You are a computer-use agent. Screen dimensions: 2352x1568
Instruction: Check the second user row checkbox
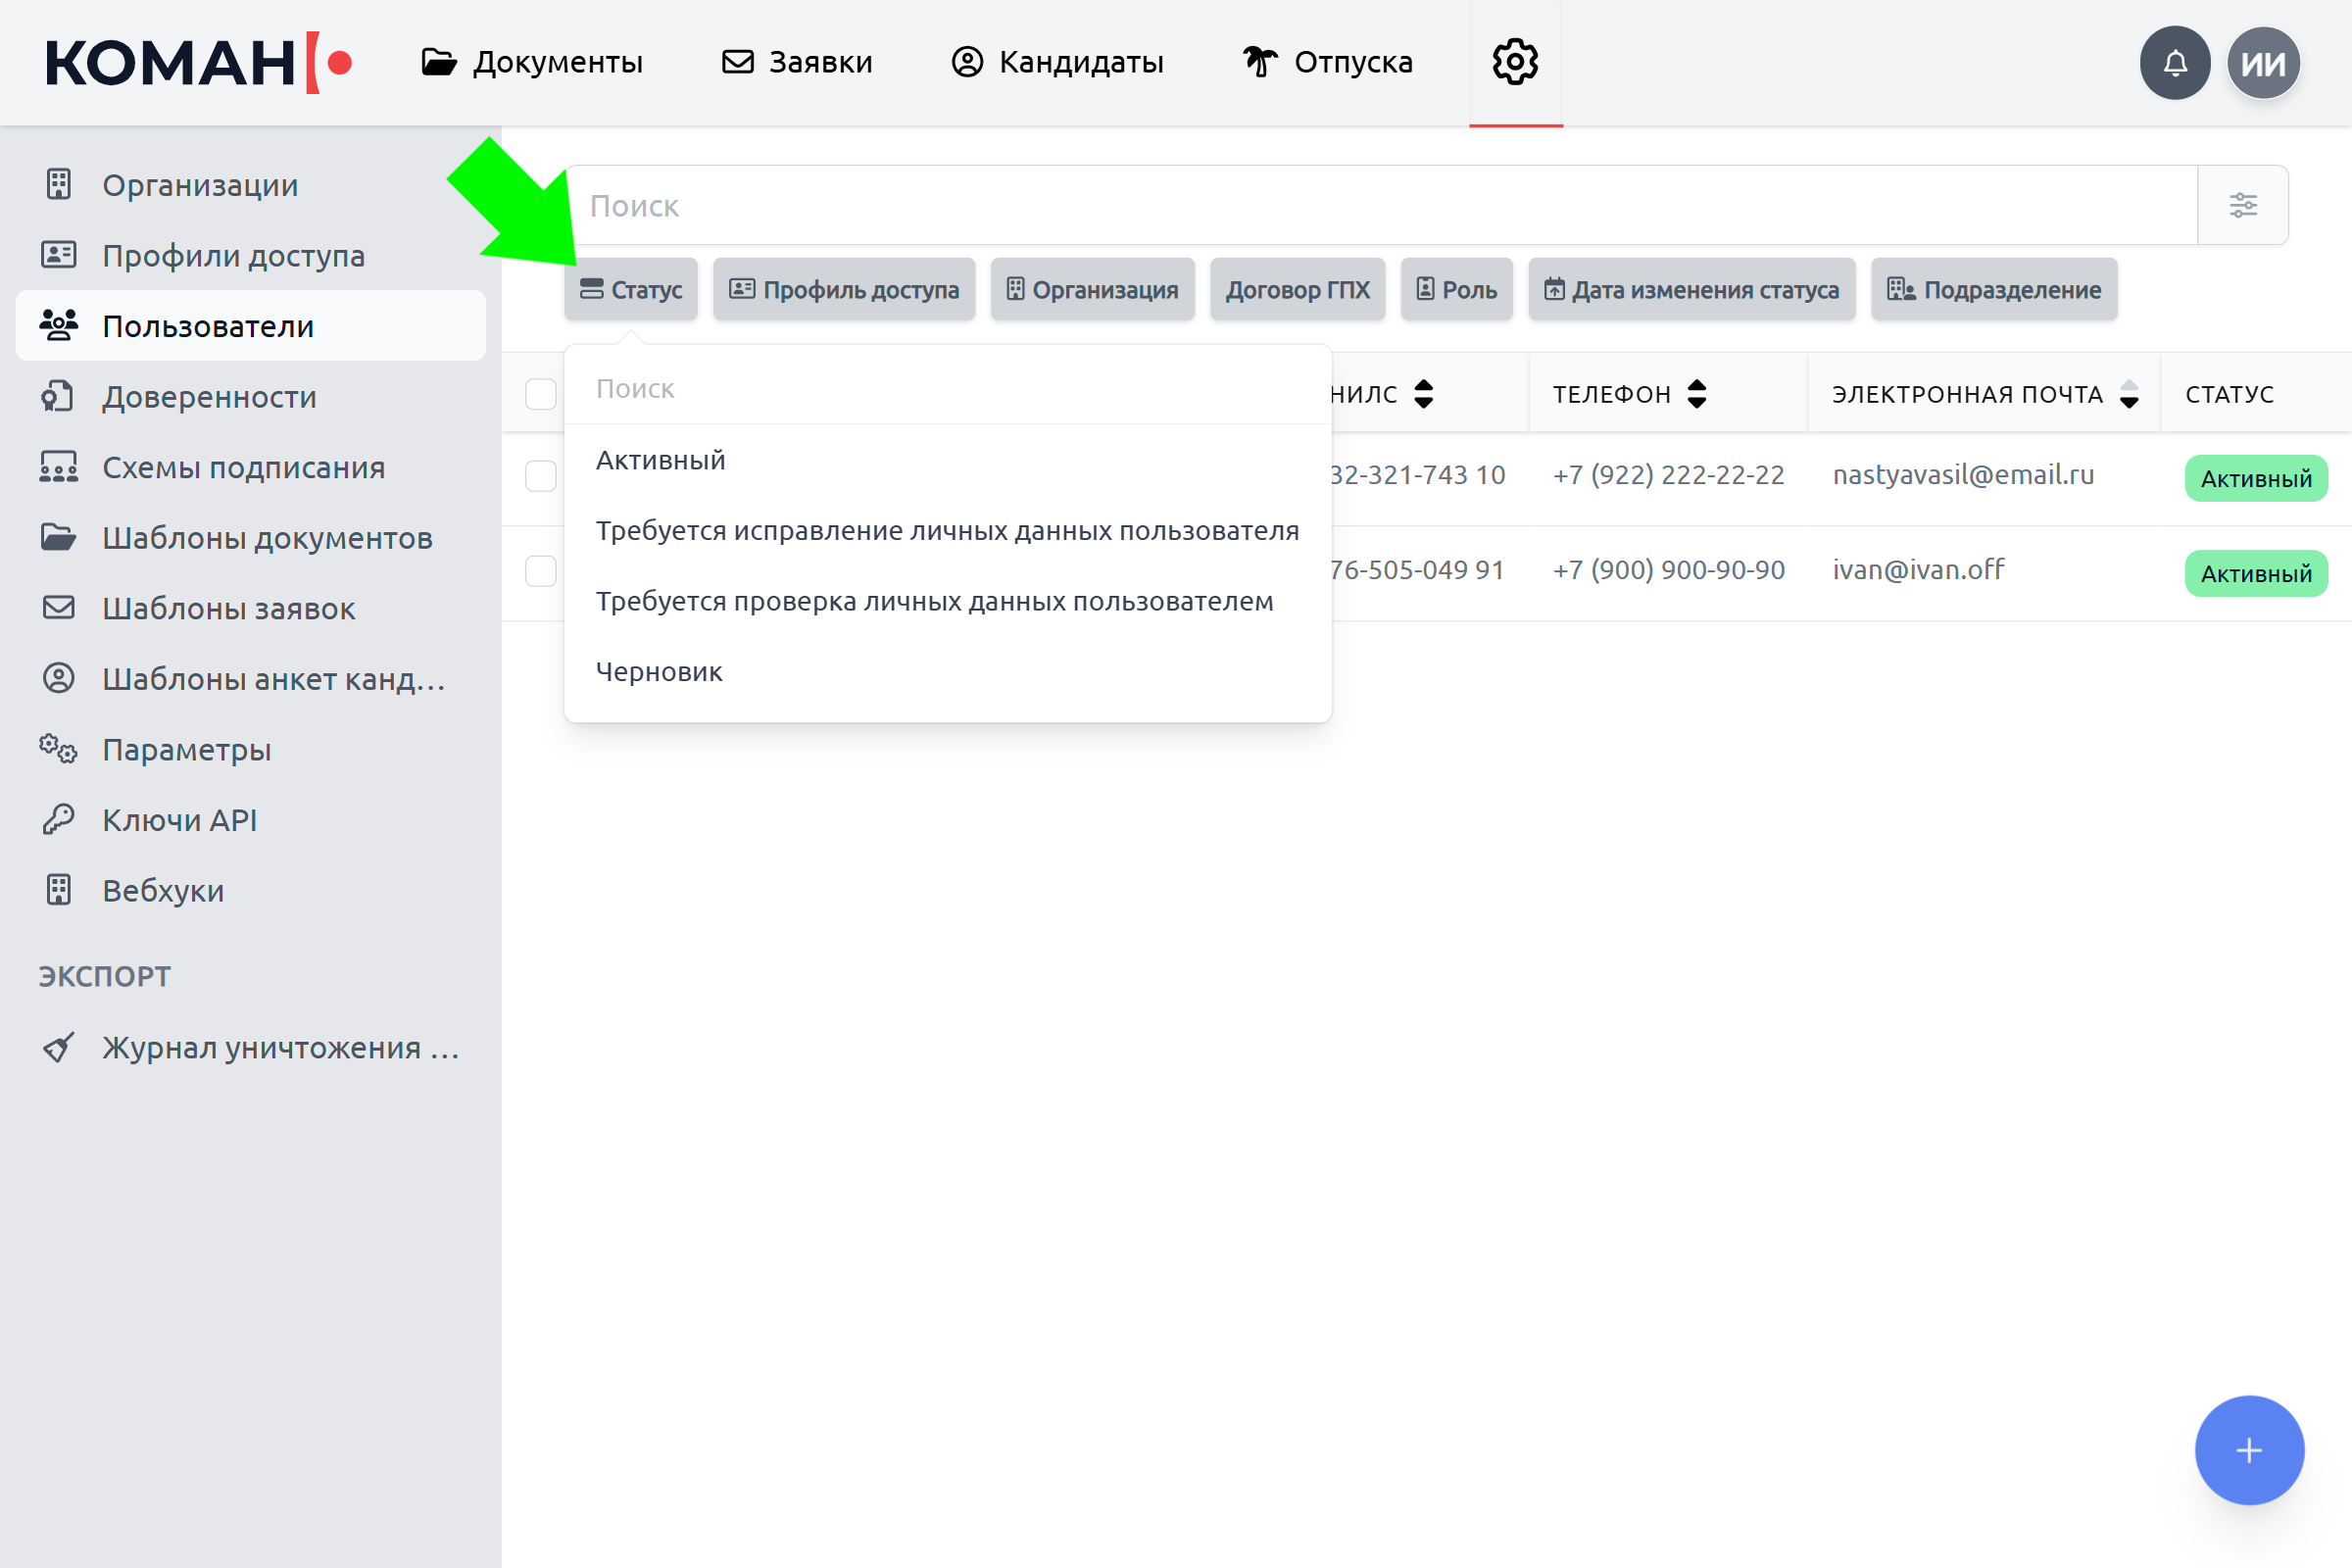click(540, 571)
